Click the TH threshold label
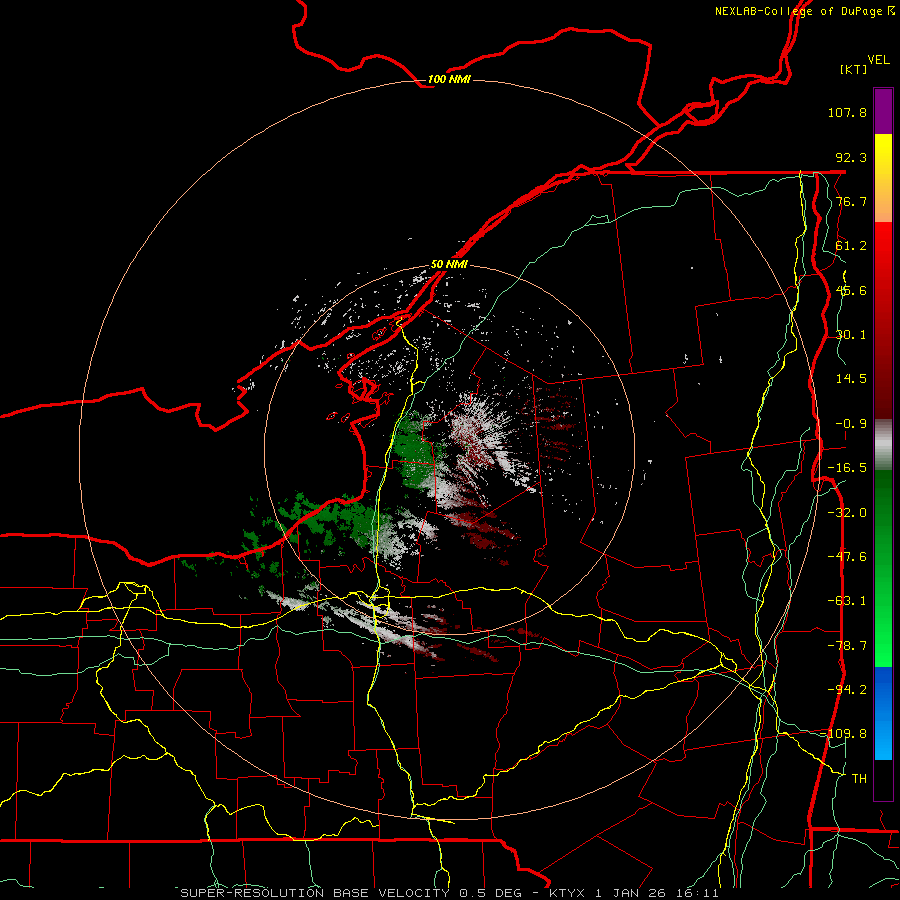Screen dimensions: 900x900 coord(859,779)
